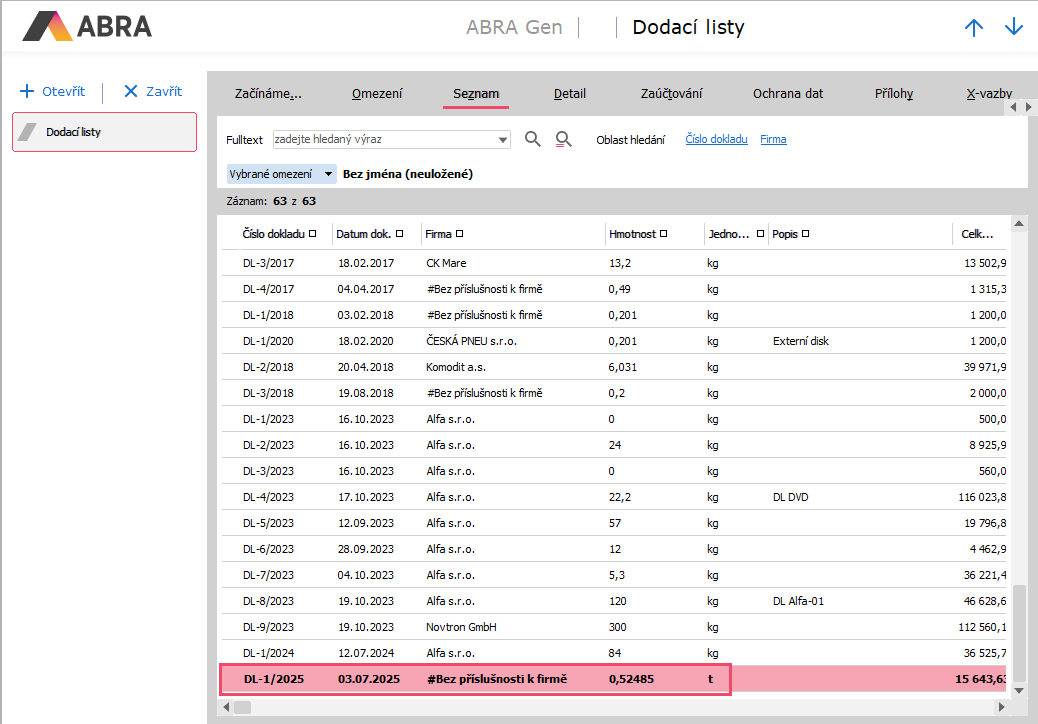Image resolution: width=1038 pixels, height=724 pixels.
Task: Click the ABRA Gen title text
Action: click(514, 27)
